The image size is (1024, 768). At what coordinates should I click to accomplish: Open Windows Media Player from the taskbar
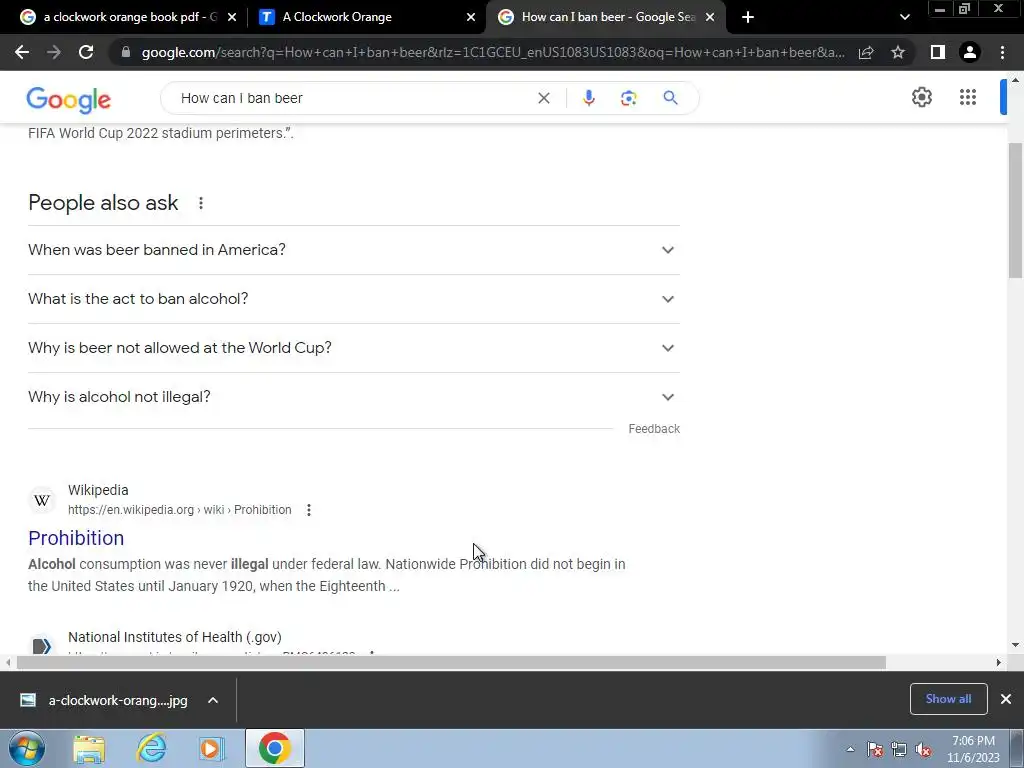coord(211,748)
